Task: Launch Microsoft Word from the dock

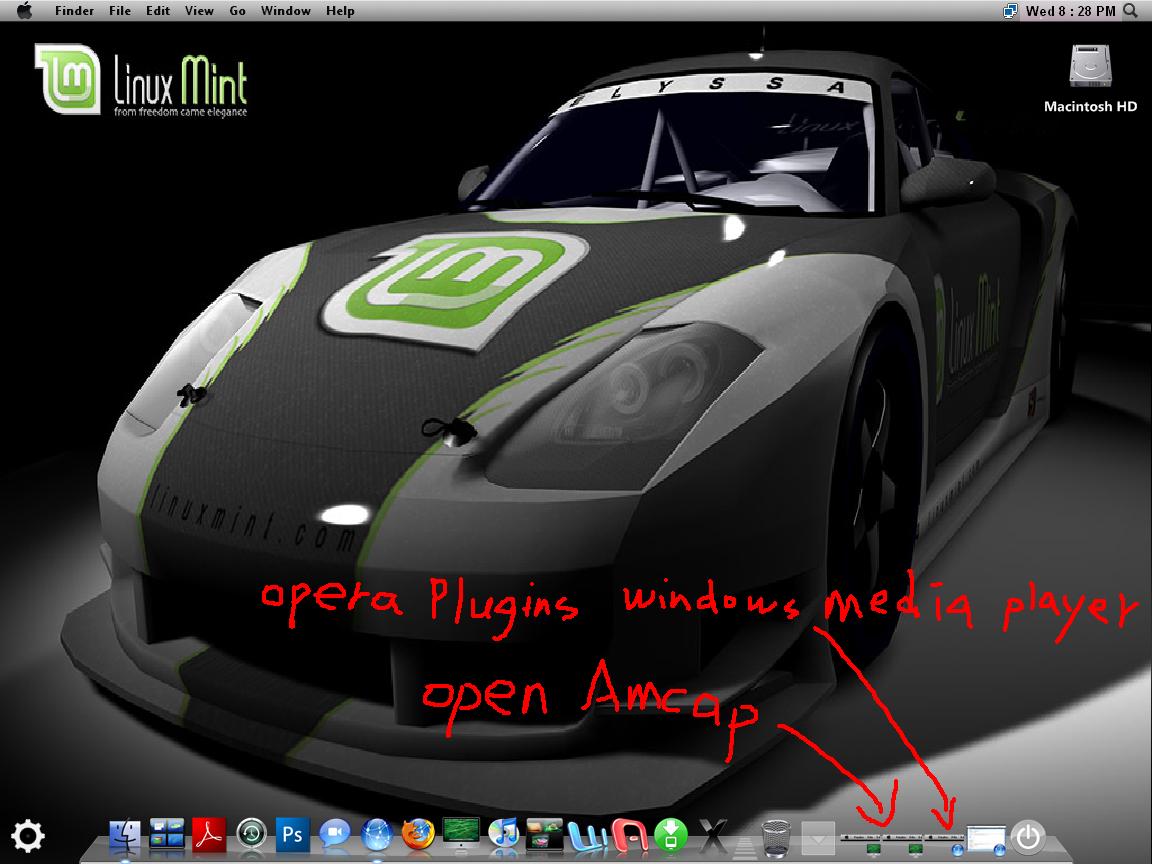Action: tap(586, 836)
